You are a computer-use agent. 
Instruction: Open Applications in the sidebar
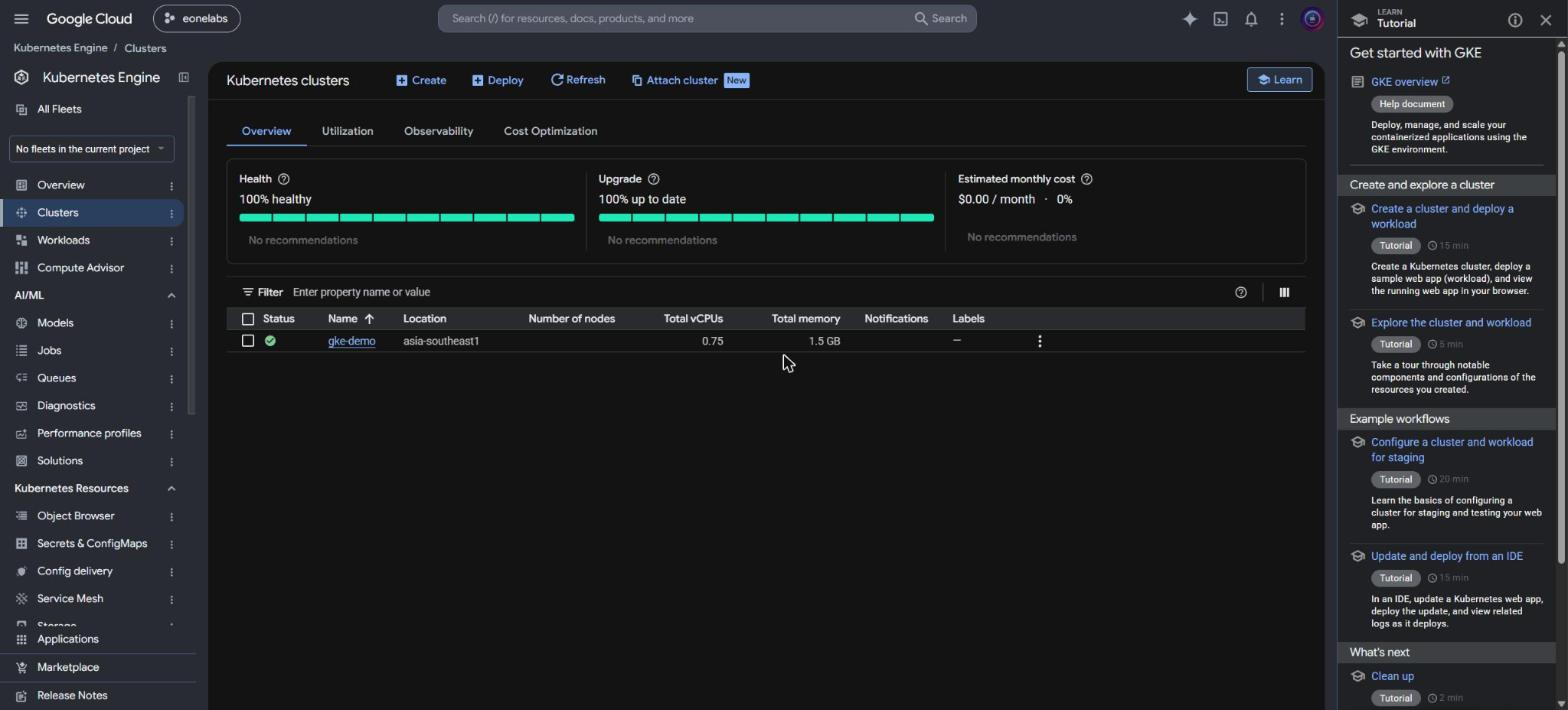[68, 639]
